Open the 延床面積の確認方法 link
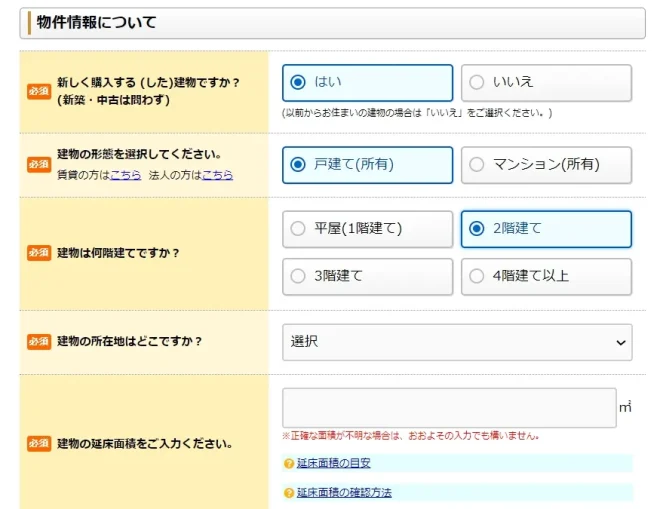 pos(344,493)
